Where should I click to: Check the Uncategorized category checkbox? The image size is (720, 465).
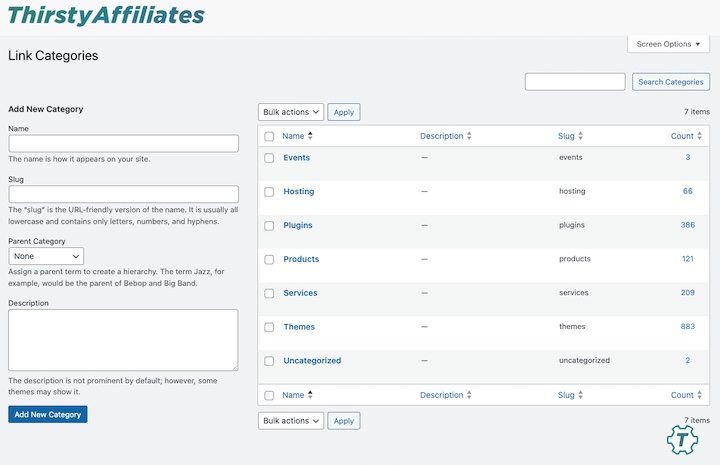click(269, 361)
